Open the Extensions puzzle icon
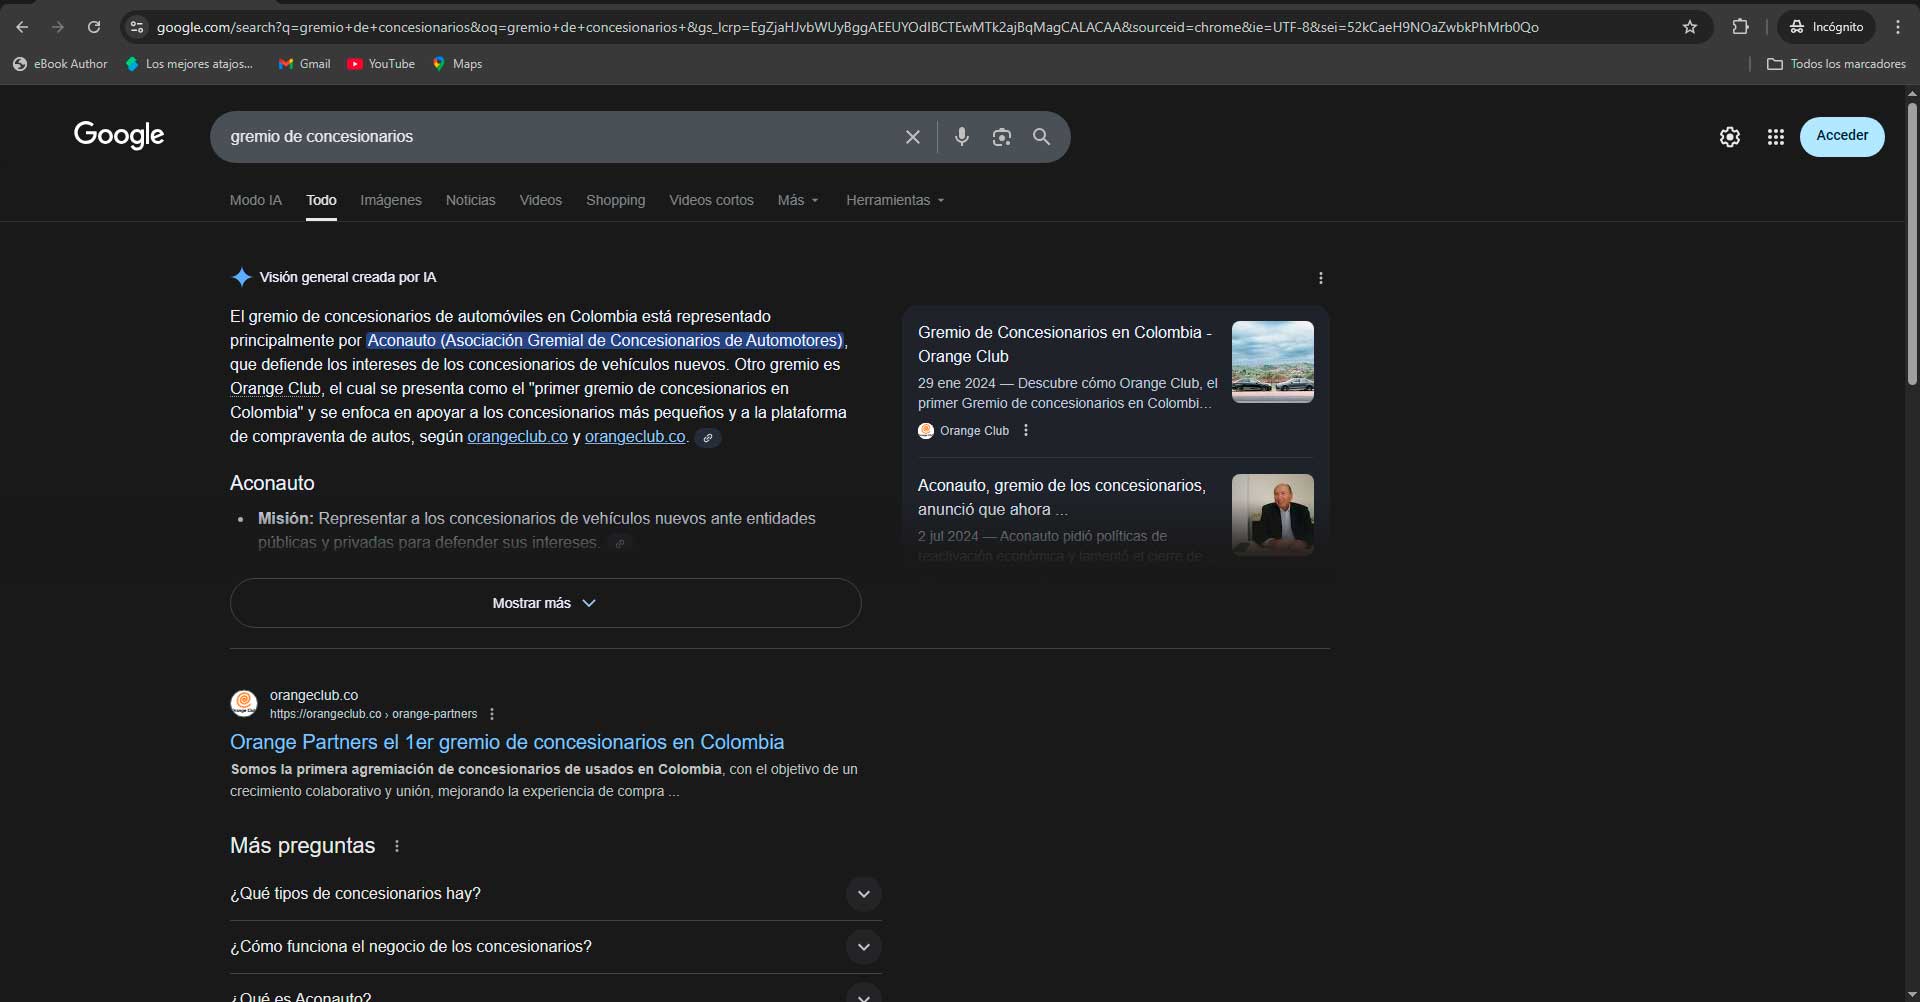The width and height of the screenshot is (1920, 1002). point(1740,27)
